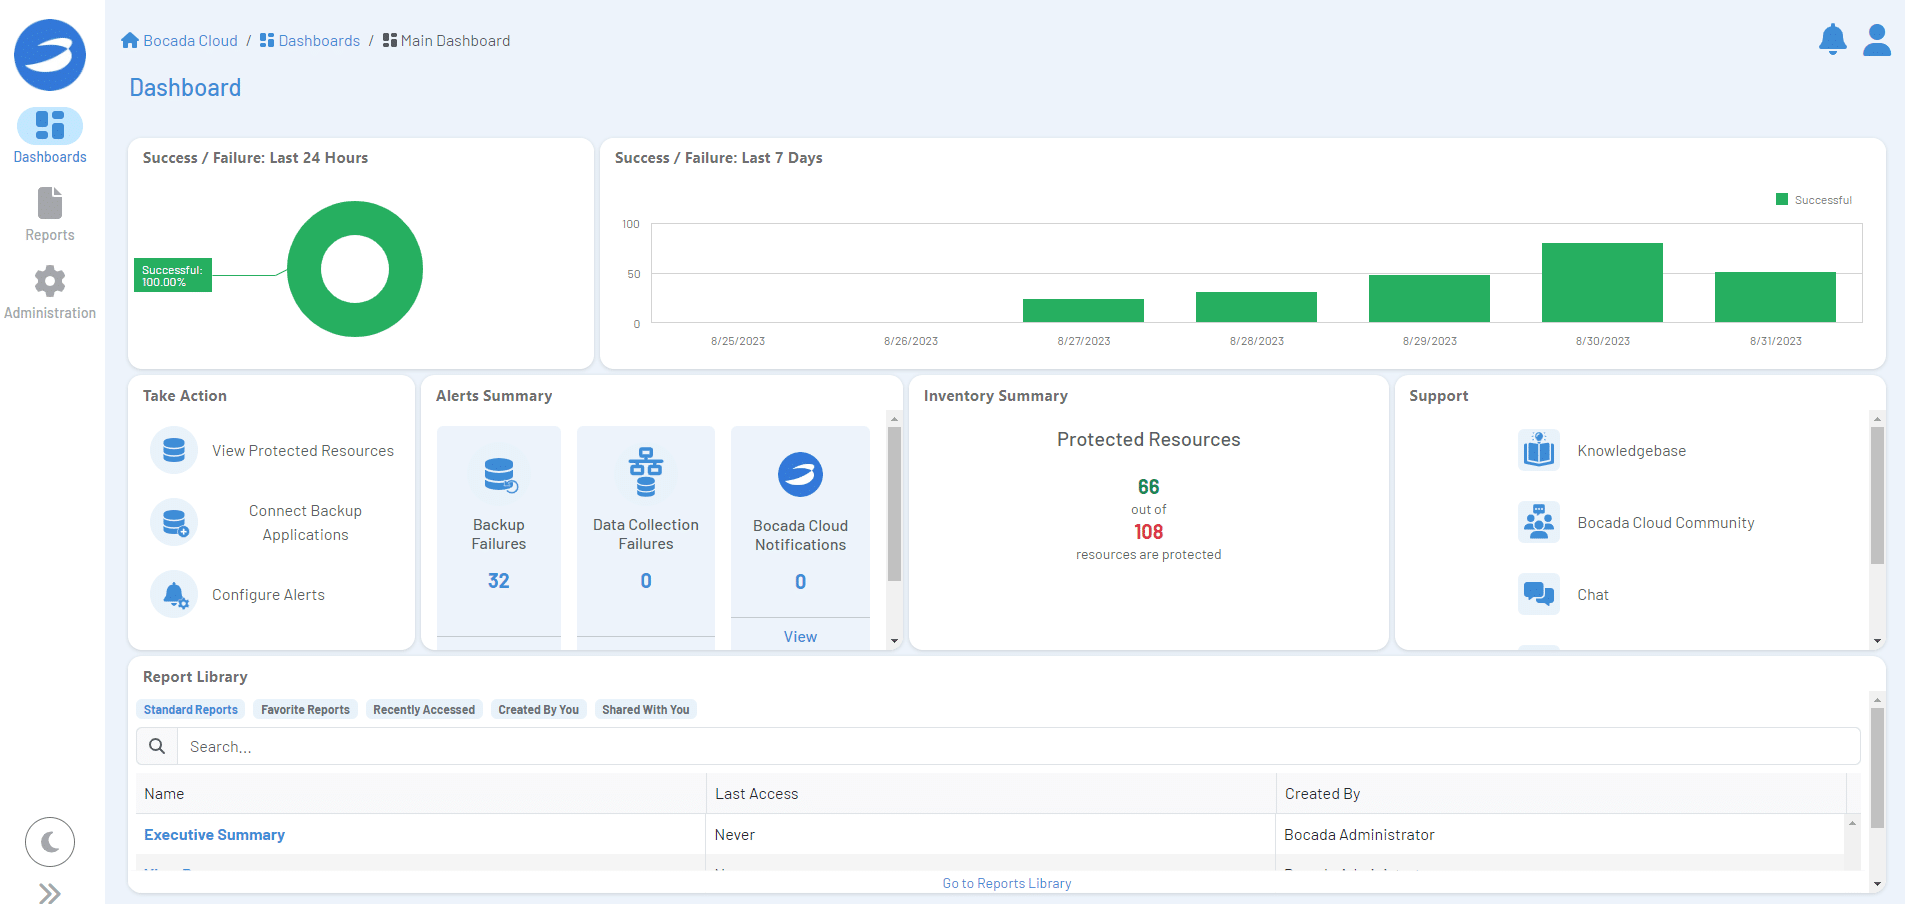
Task: Open user profile icon
Action: coord(1877,40)
